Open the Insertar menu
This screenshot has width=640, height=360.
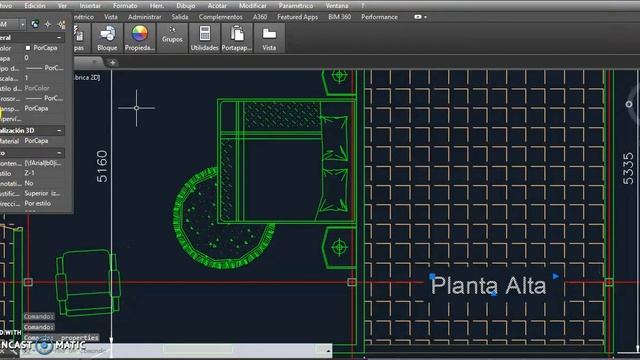[x=90, y=6]
